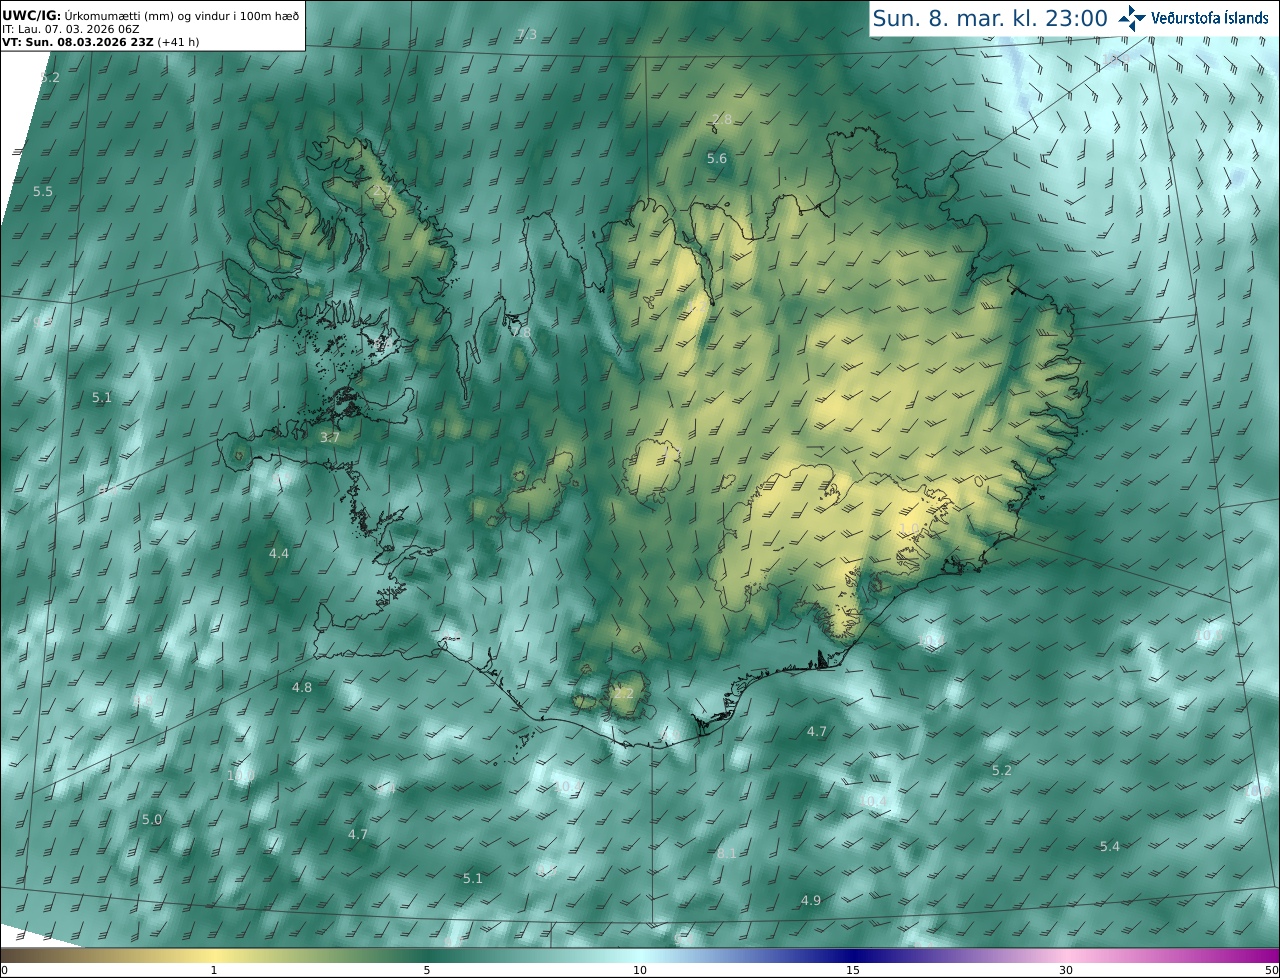This screenshot has width=1280, height=978.
Task: Click the 5.0 value on the map
Action: coord(152,820)
